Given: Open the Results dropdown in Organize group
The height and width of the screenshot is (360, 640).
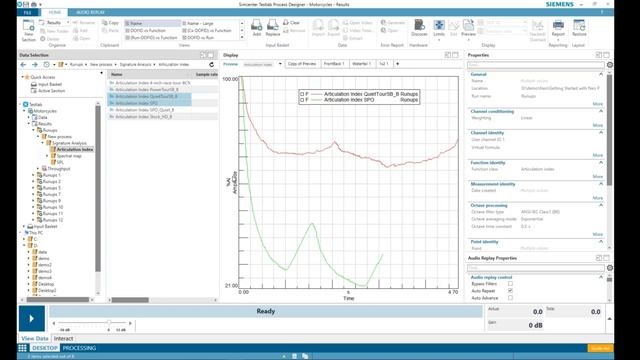Looking at the screenshot, I should pyautogui.click(x=68, y=22).
